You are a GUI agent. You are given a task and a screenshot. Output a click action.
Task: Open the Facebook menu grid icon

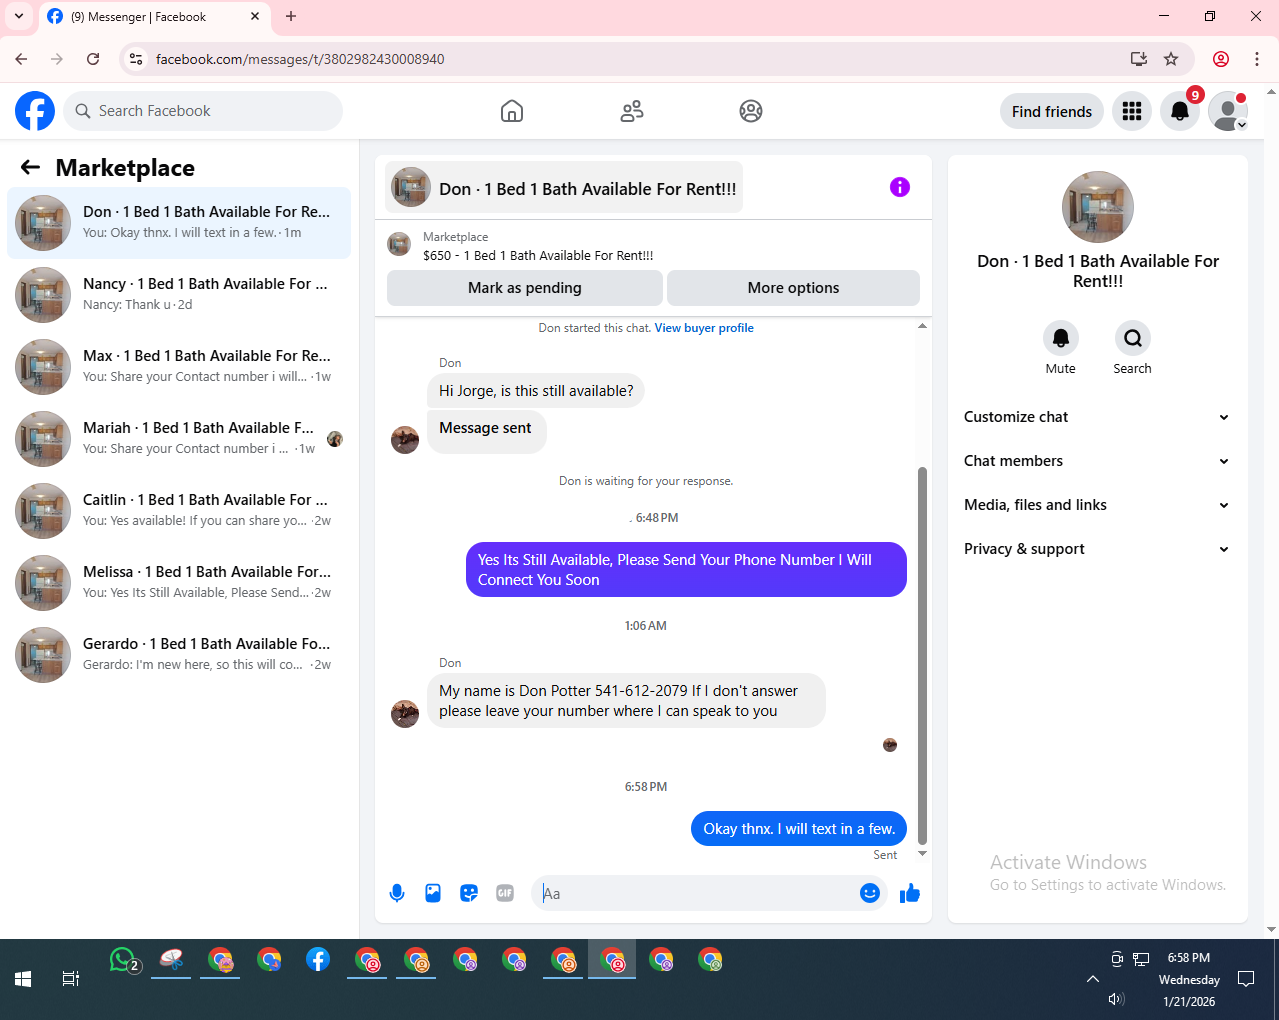(x=1132, y=111)
